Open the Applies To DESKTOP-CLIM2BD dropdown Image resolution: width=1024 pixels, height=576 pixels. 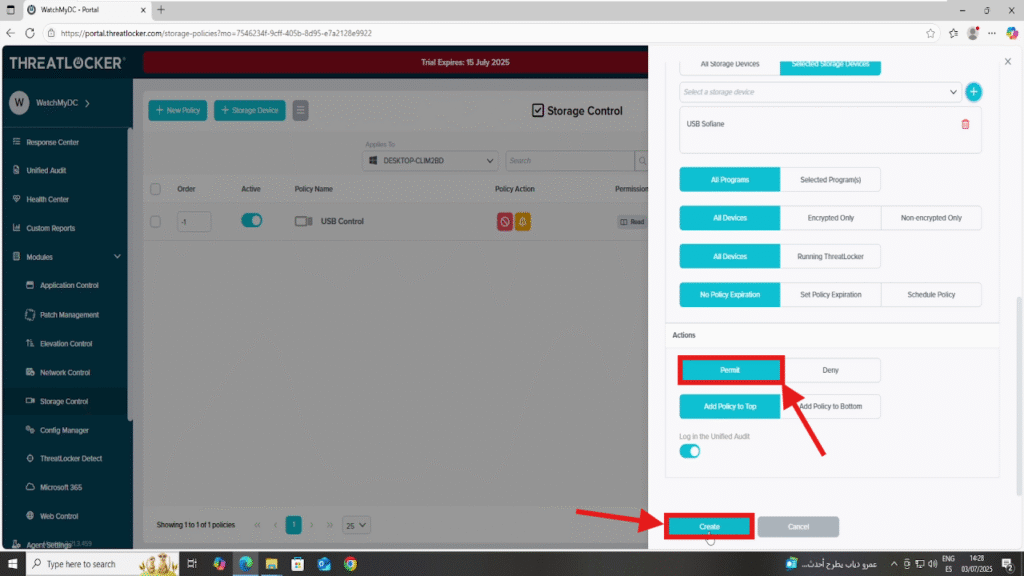[430, 161]
